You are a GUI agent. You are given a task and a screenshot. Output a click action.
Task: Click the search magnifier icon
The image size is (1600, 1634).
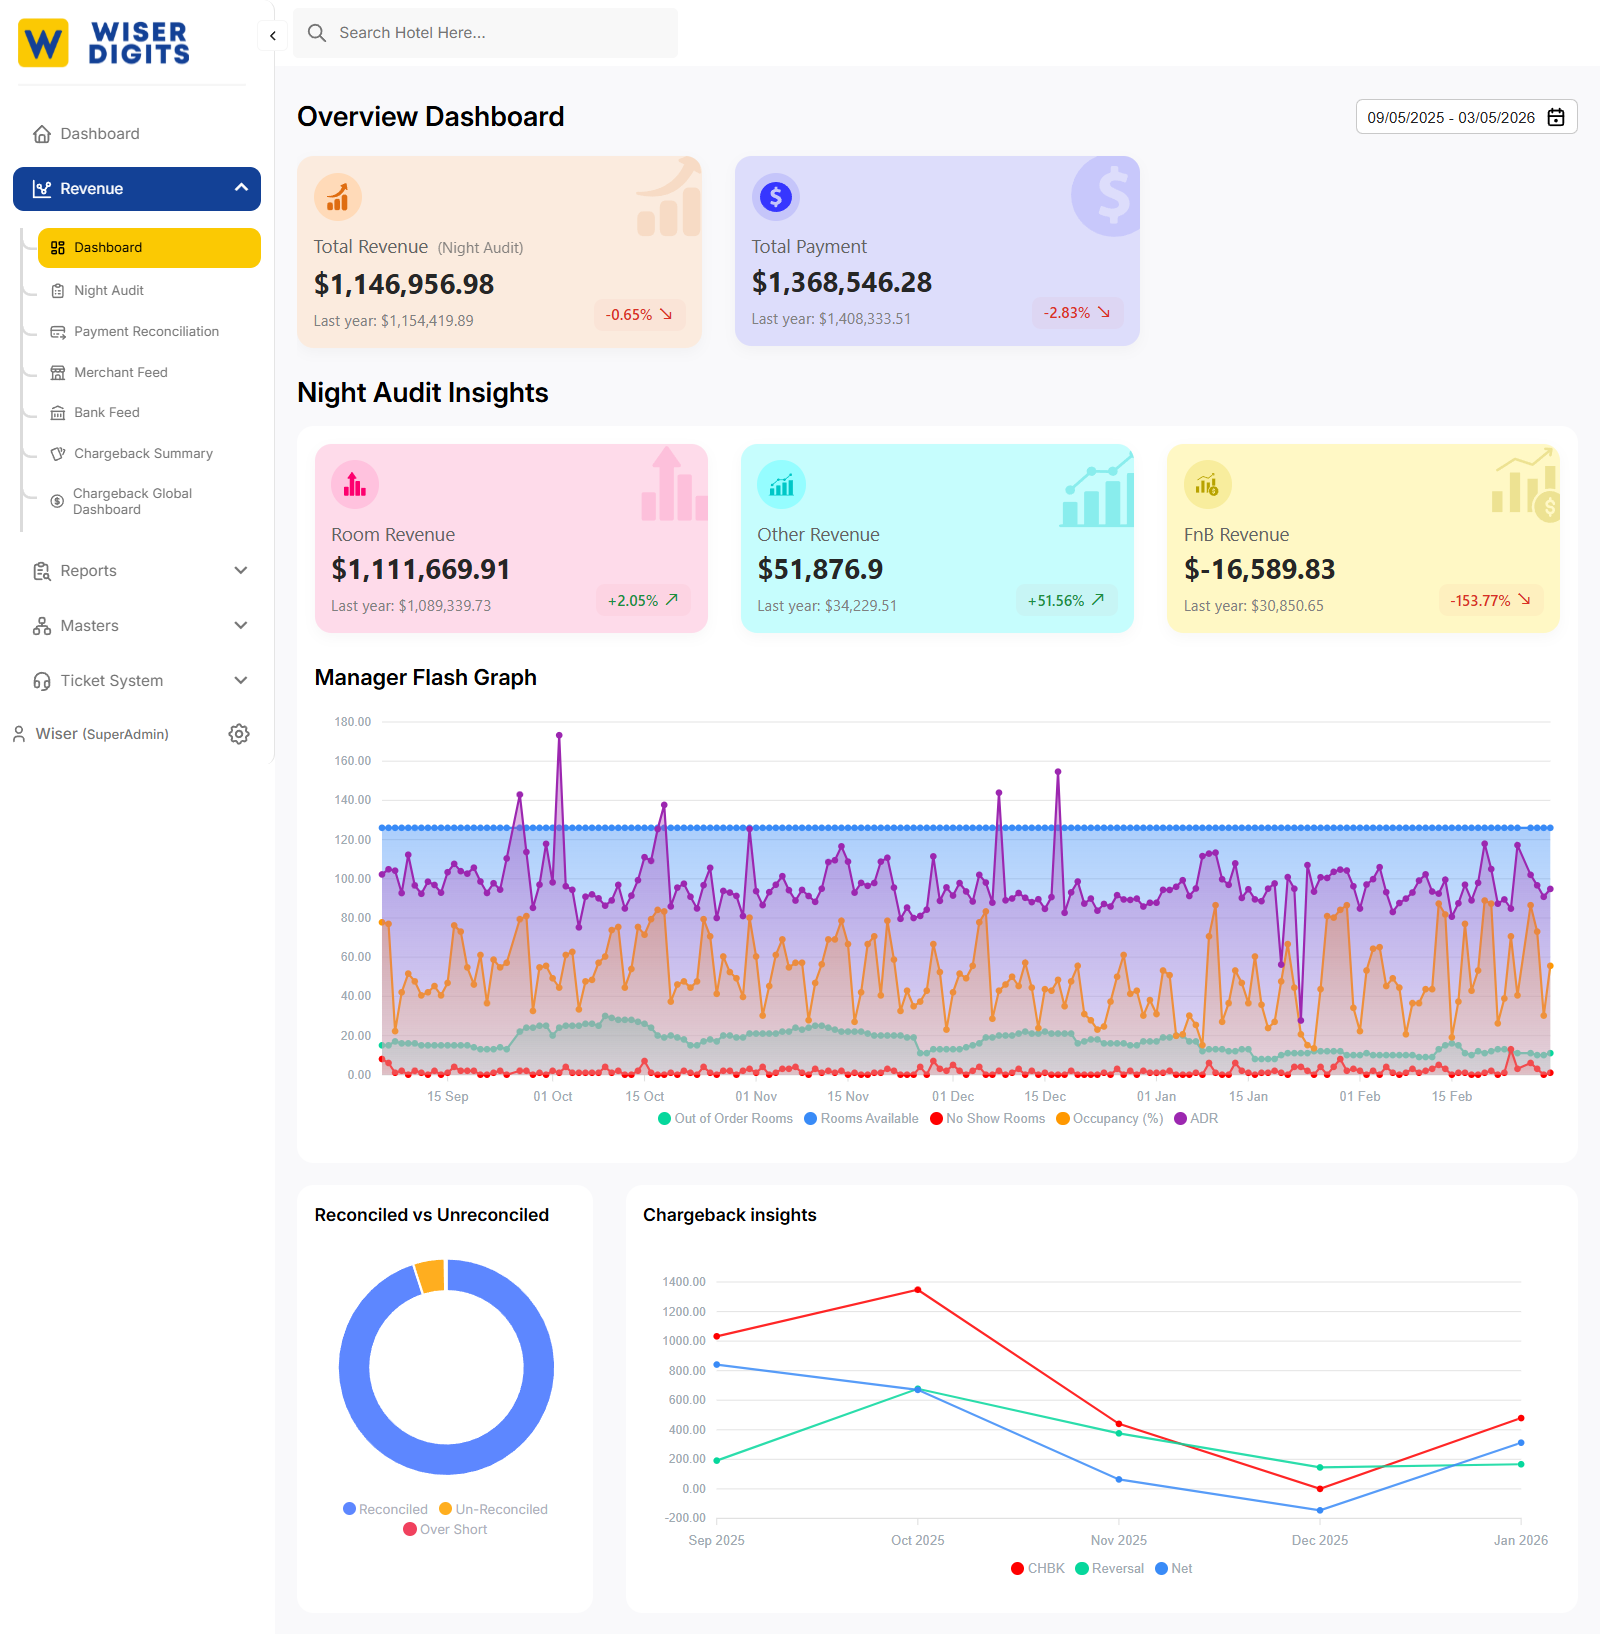click(316, 32)
